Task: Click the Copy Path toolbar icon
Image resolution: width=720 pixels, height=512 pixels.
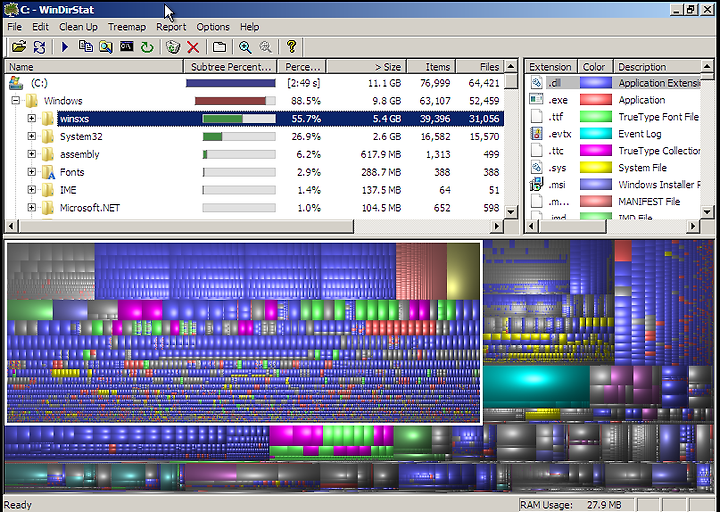Action: pos(86,46)
